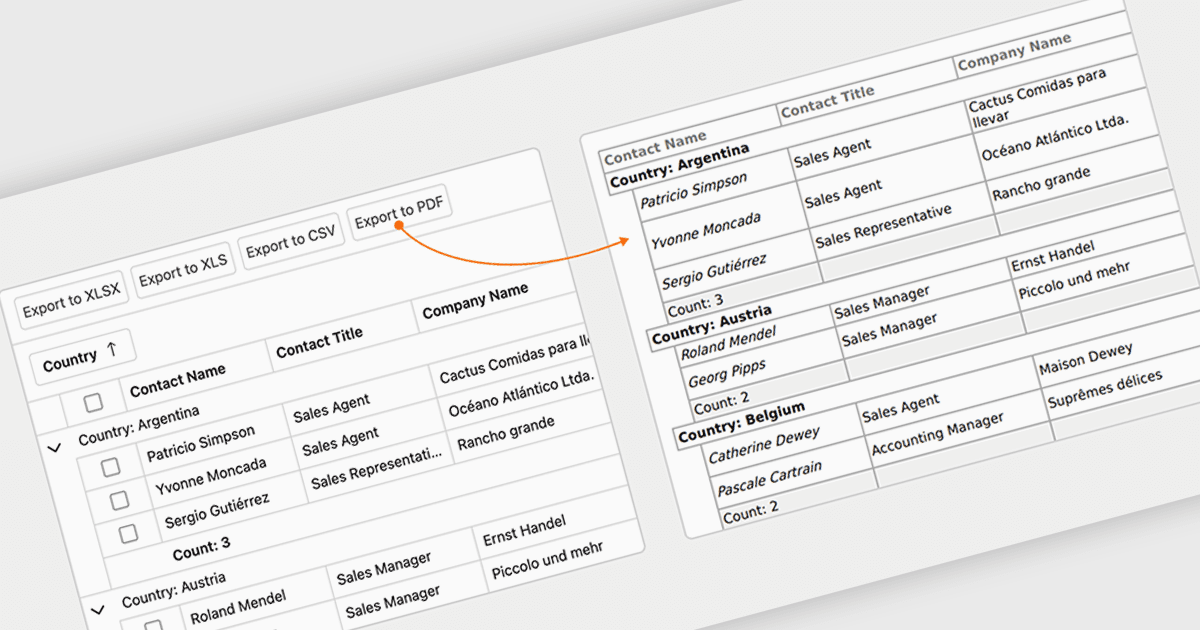This screenshot has height=630, width=1200.
Task: Toggle the sort arrow beside Country
Action: 112,348
